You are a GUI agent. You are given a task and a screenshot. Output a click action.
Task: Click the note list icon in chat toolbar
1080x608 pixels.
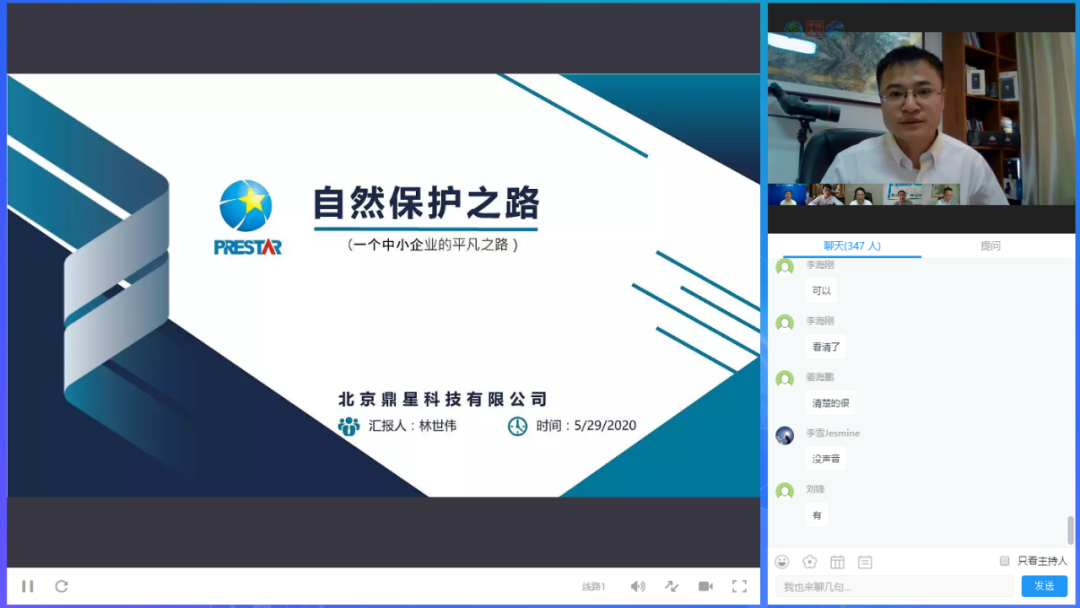pyautogui.click(x=865, y=562)
